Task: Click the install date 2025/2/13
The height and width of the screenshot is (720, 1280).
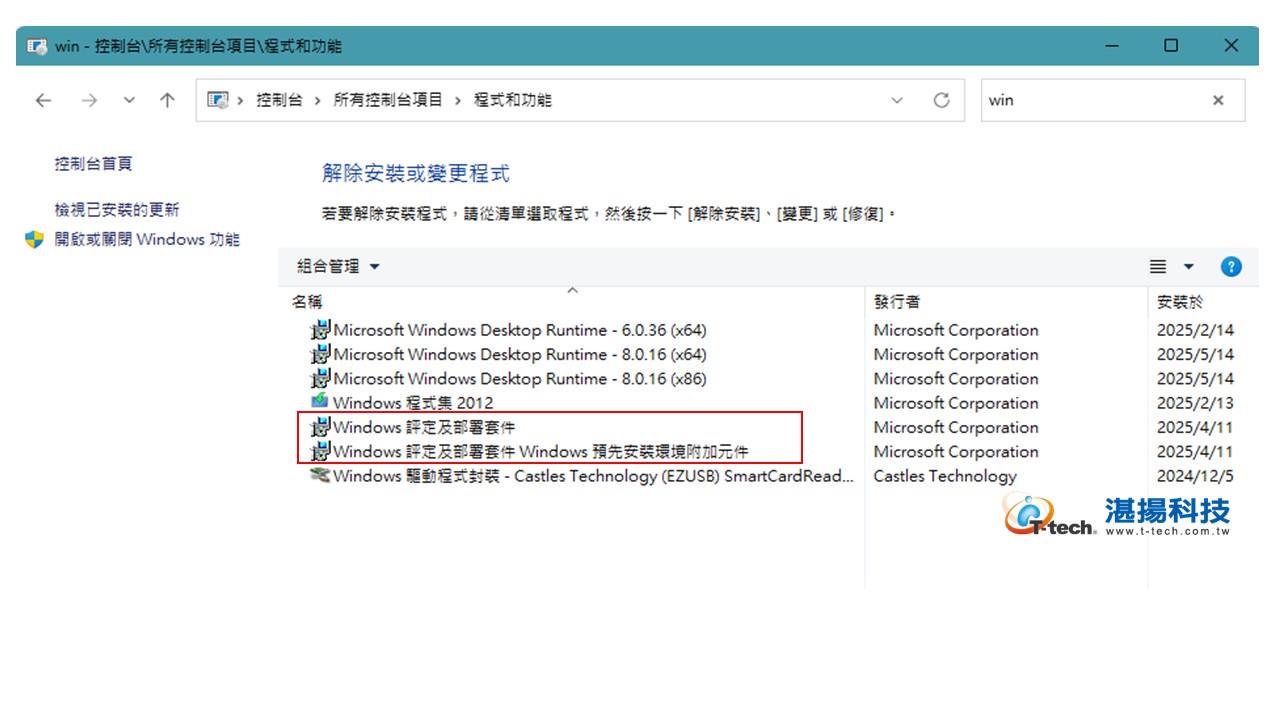Action: click(x=1195, y=403)
